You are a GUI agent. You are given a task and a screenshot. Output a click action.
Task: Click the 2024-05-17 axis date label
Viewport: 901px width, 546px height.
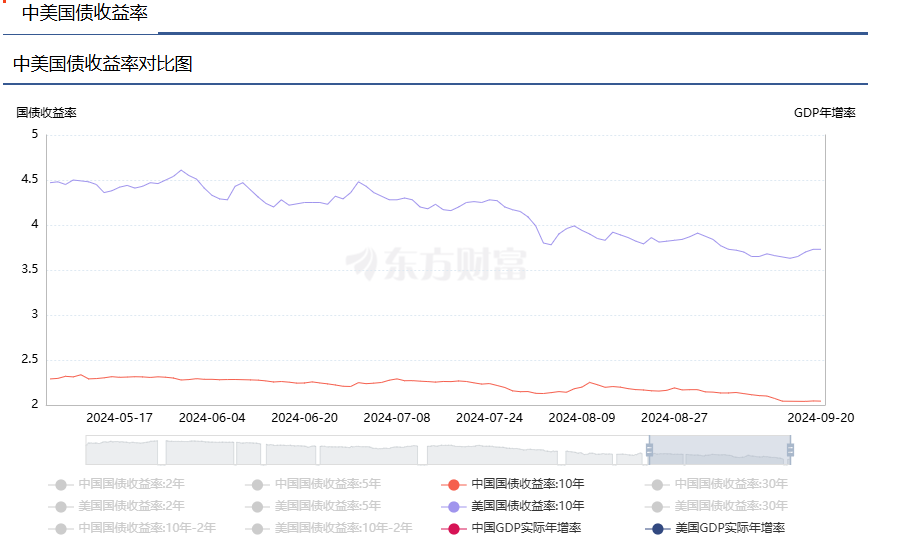[x=120, y=418]
